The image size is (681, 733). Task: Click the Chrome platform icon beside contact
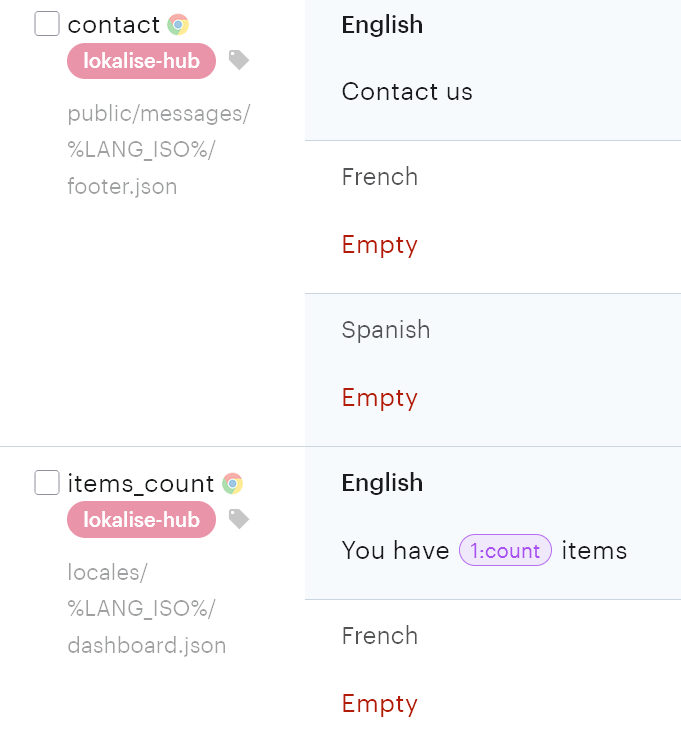click(x=178, y=25)
